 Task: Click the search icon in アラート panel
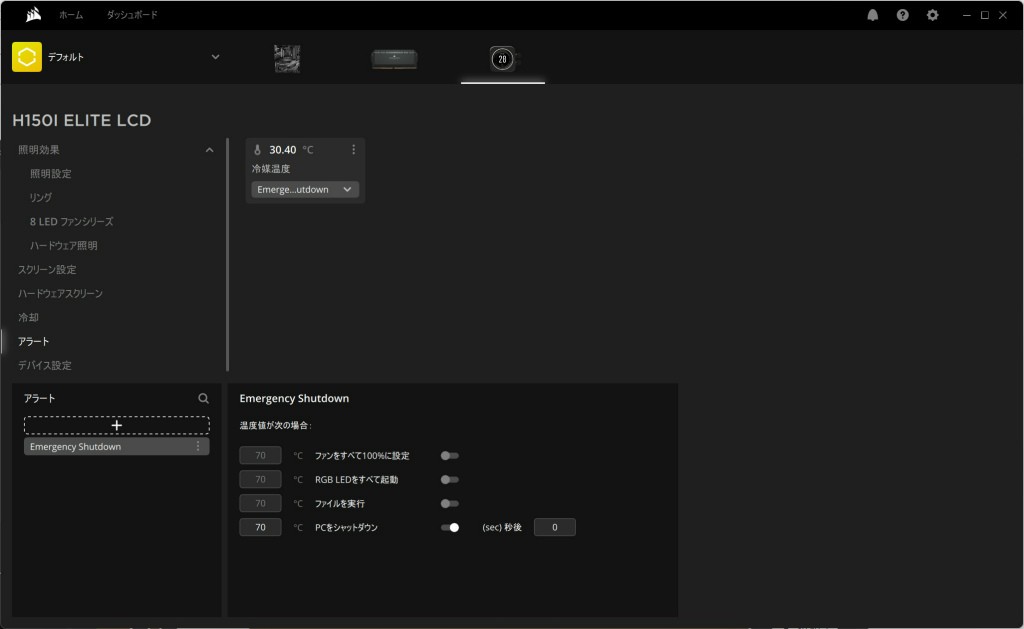coord(204,398)
